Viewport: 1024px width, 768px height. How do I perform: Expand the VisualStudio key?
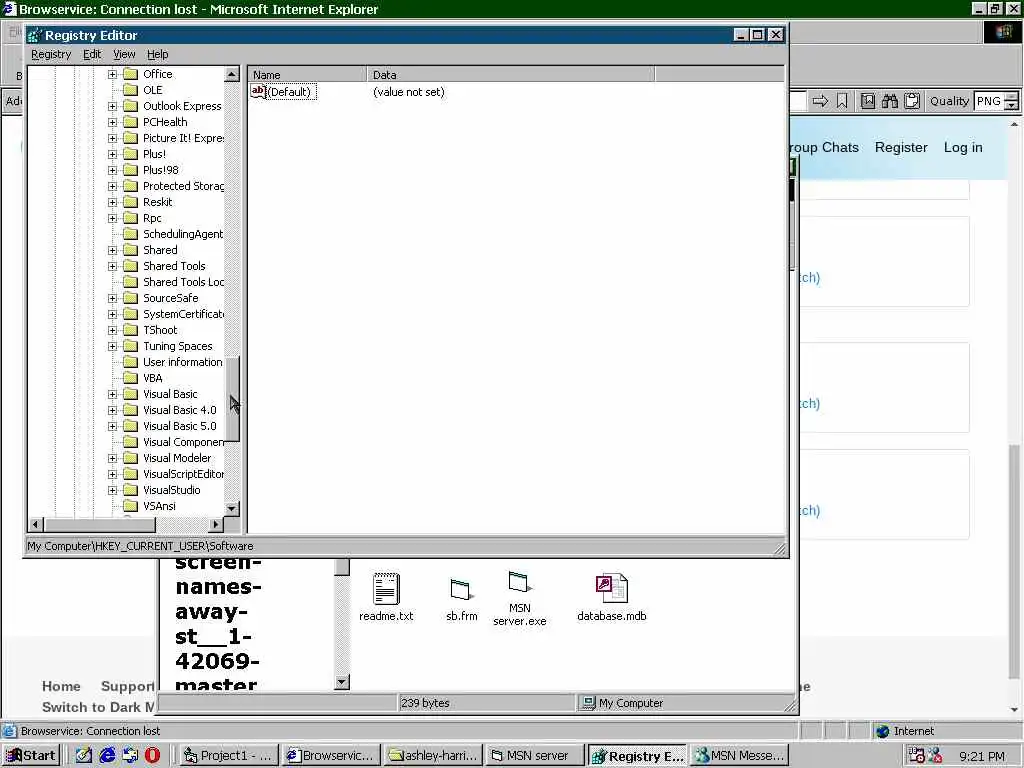click(112, 490)
